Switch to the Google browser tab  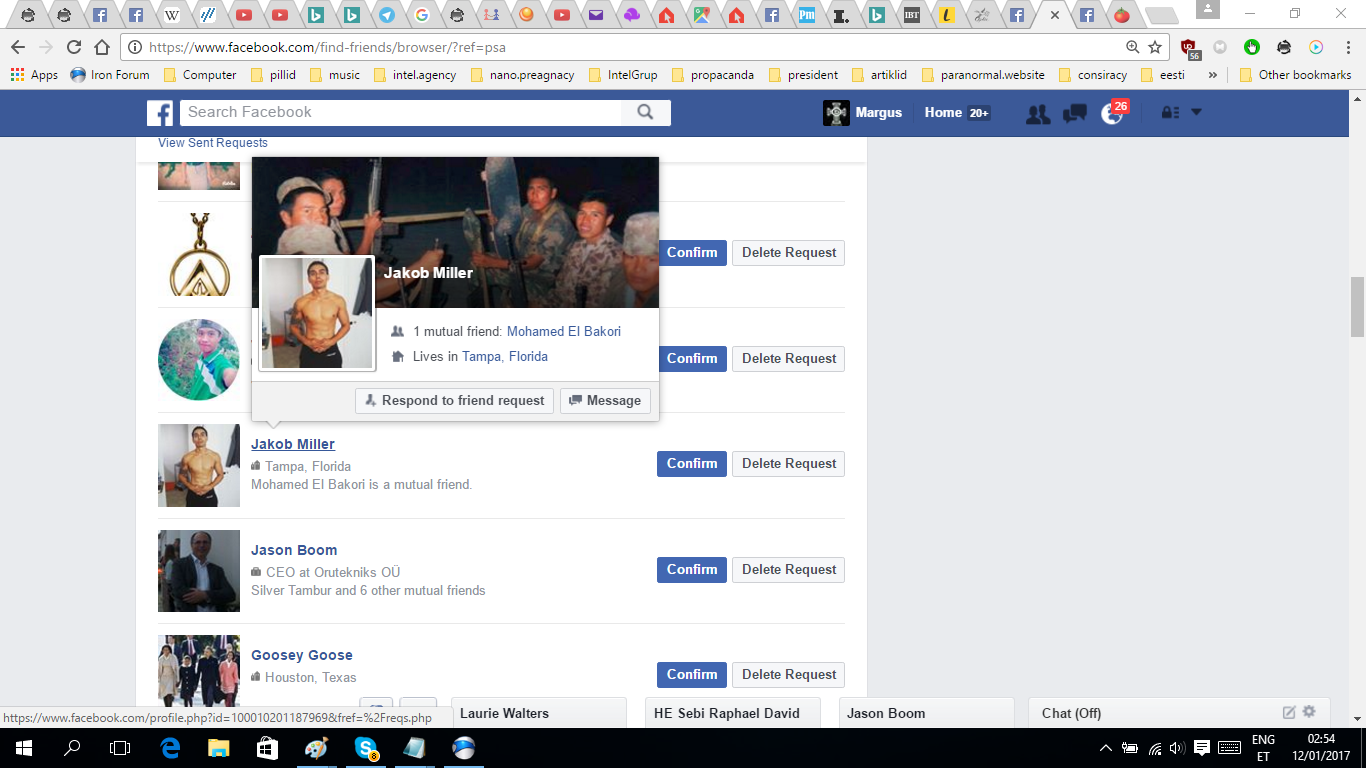pos(422,15)
